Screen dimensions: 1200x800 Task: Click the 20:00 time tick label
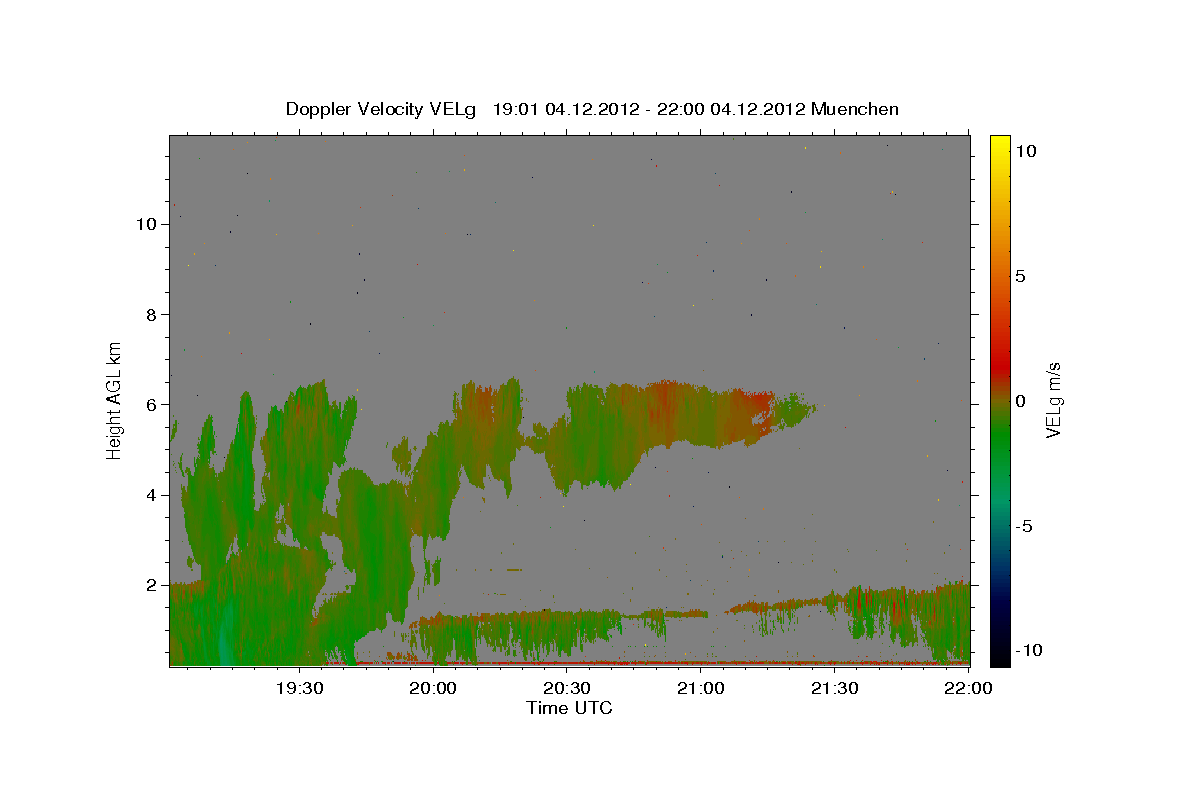pos(433,688)
